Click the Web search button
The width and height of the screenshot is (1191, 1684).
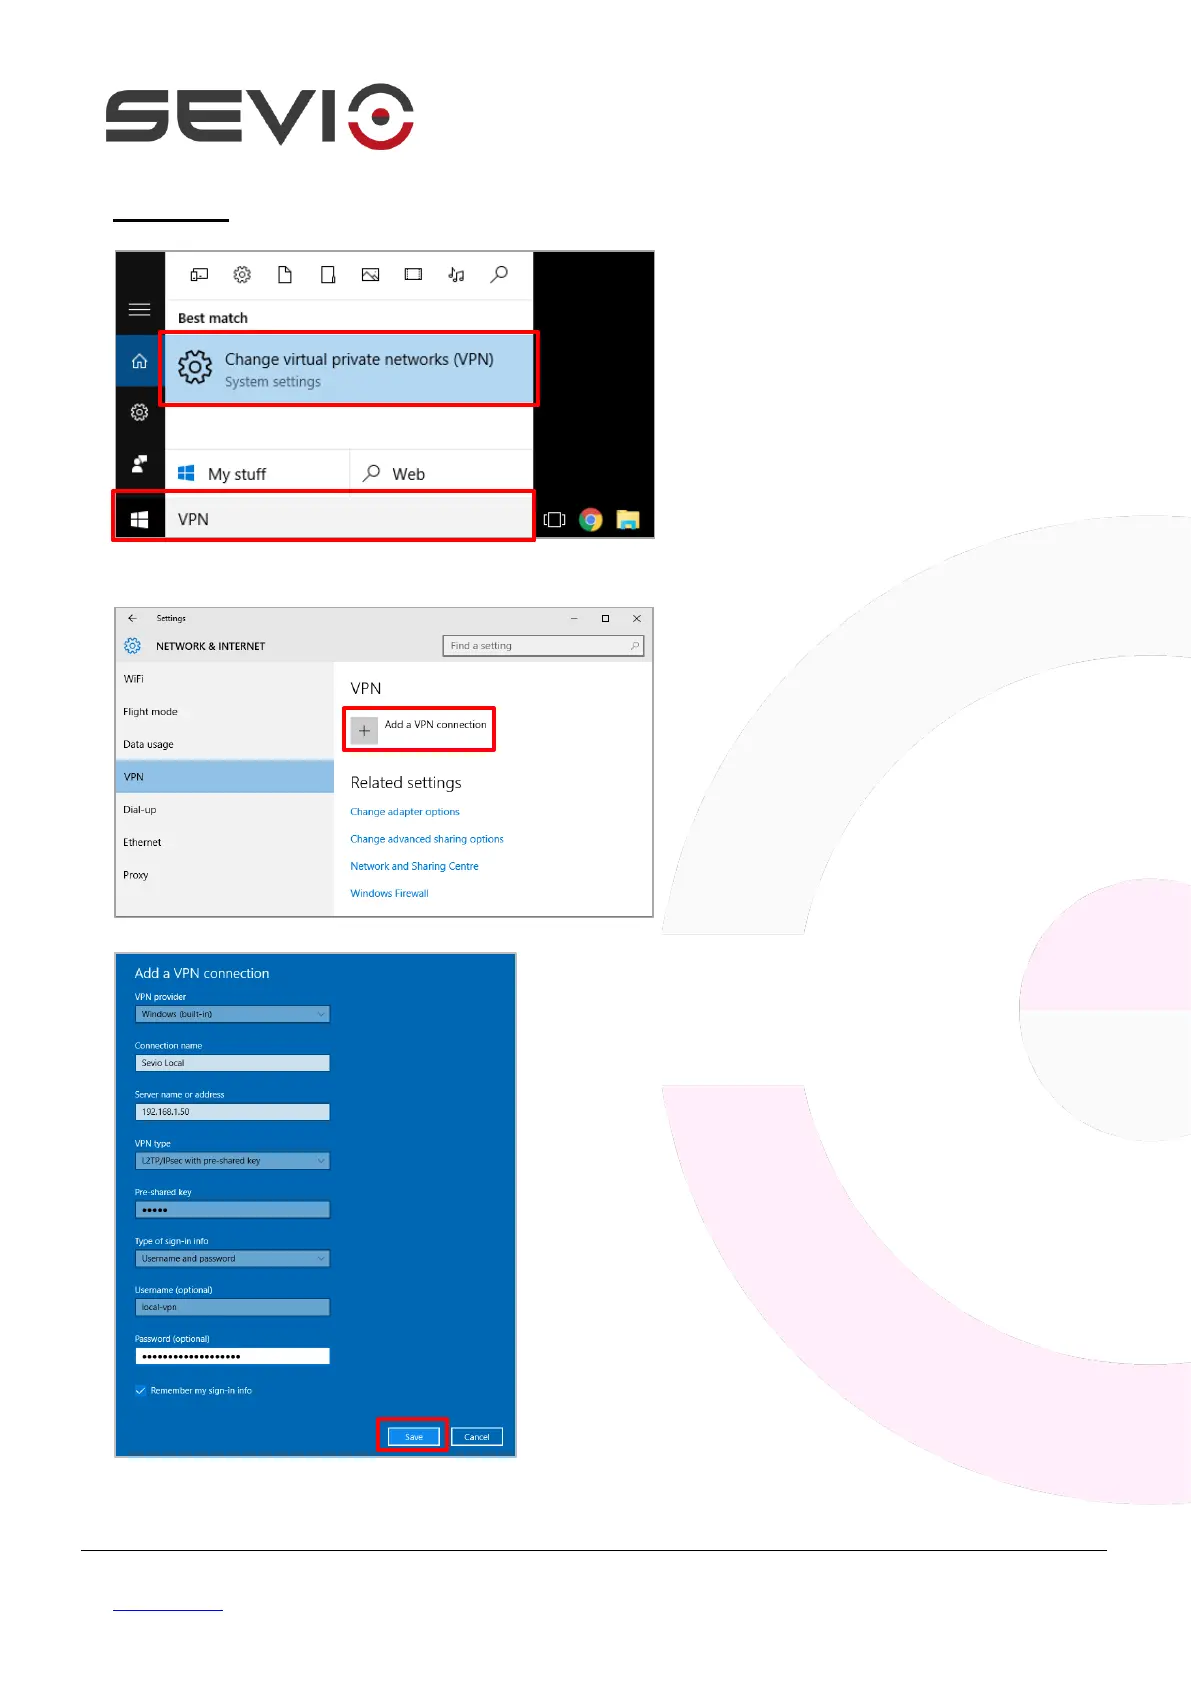tap(441, 473)
